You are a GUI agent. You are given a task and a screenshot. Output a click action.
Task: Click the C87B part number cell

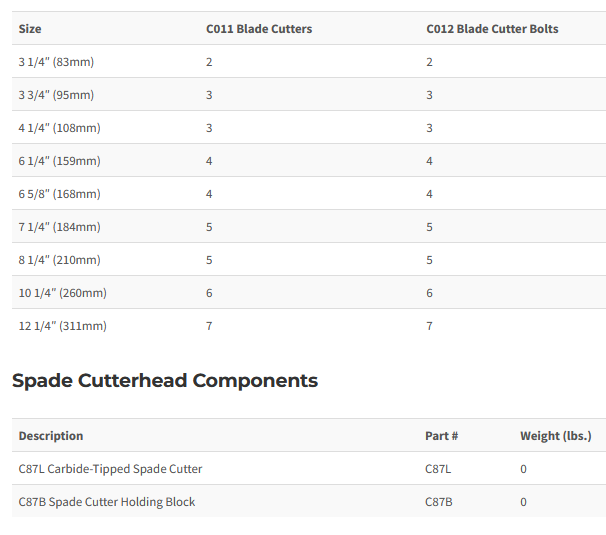(439, 502)
